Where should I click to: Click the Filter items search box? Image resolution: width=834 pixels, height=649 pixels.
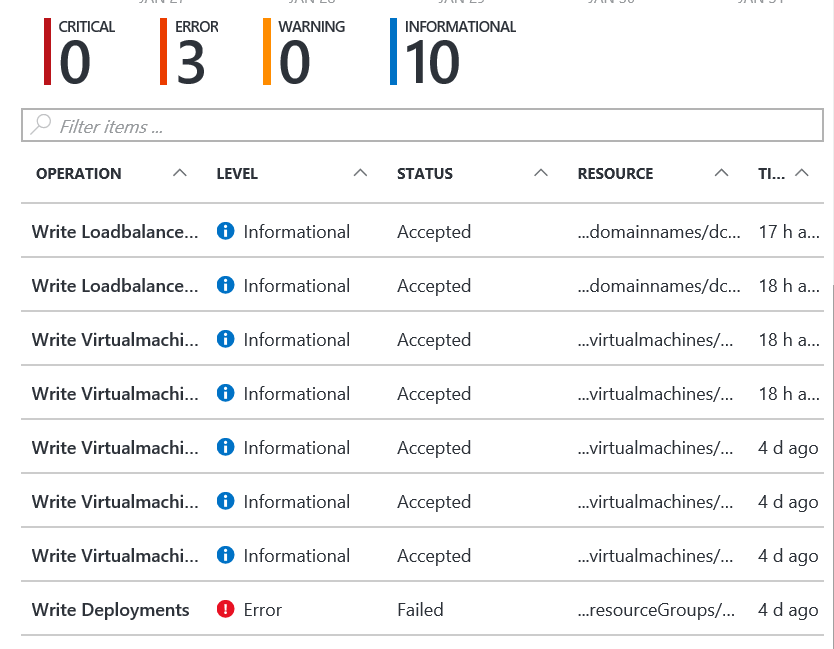(x=422, y=126)
